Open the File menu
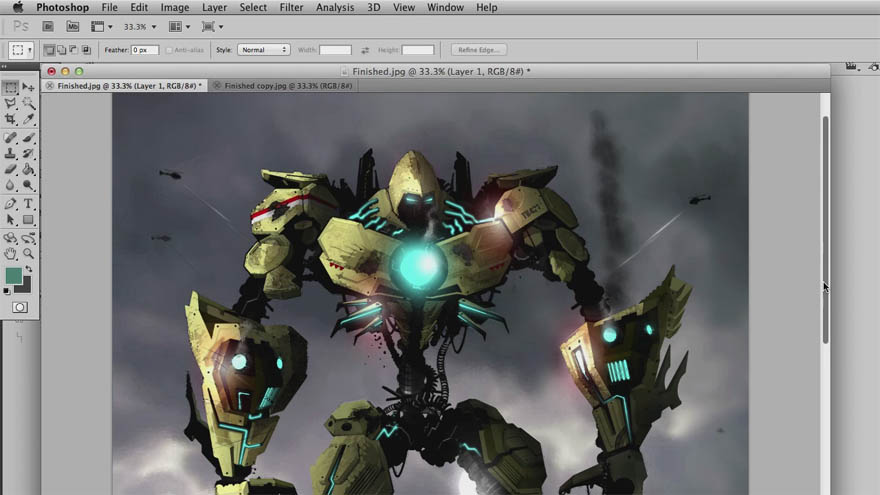The height and width of the screenshot is (495, 880). pyautogui.click(x=109, y=7)
